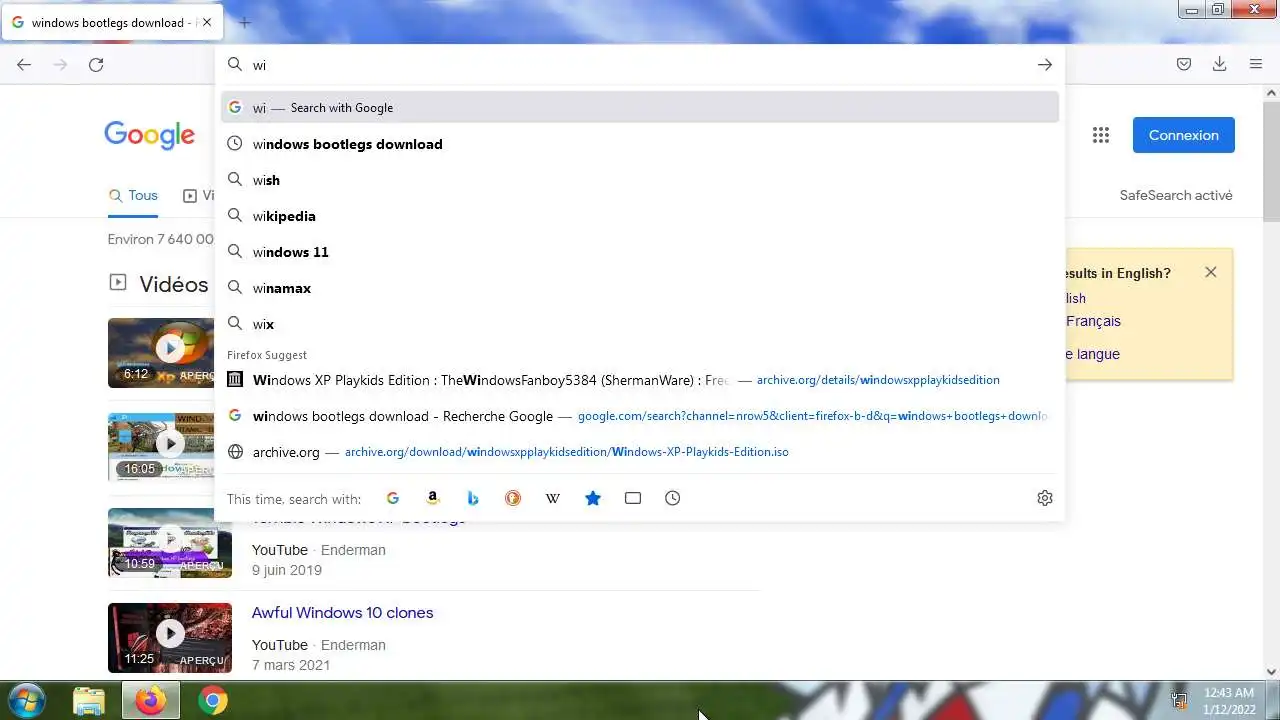Dismiss the English results language box

pyautogui.click(x=1211, y=272)
